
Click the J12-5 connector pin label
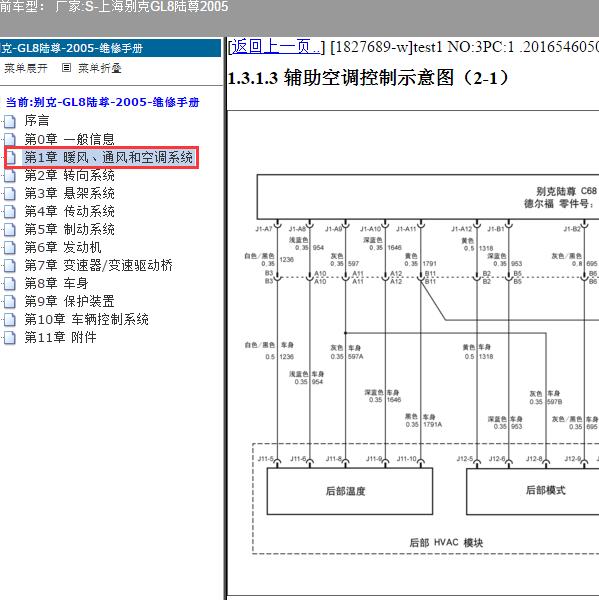pyautogui.click(x=465, y=458)
